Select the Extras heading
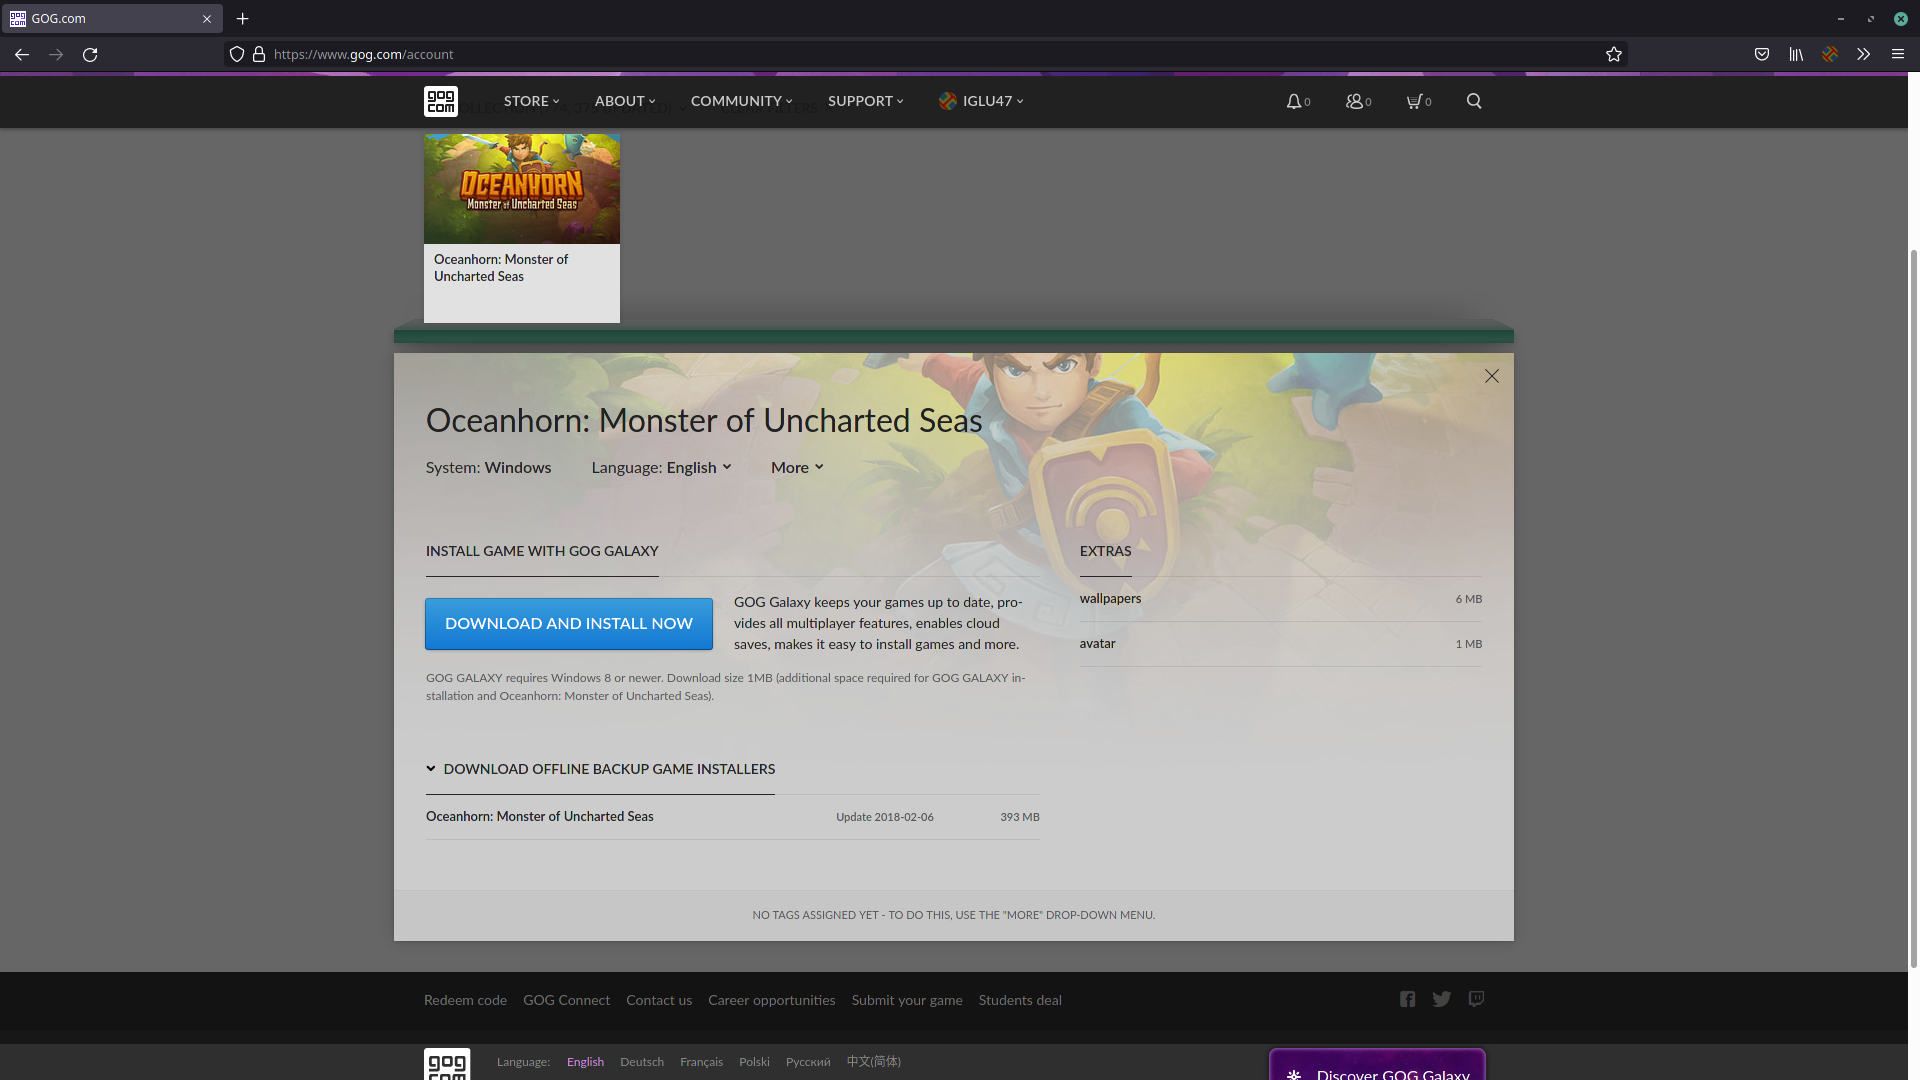1920x1080 pixels. pos(1105,551)
